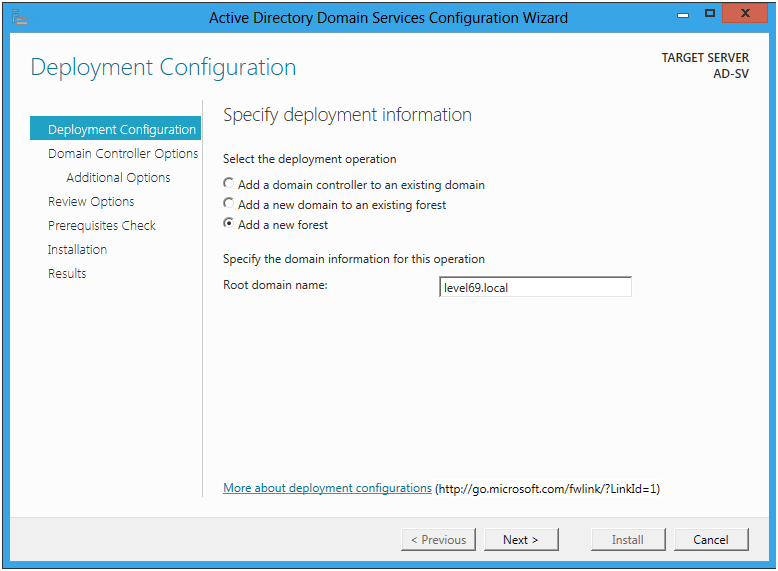Open More about deployment configurations link
778x571 pixels.
(x=327, y=488)
